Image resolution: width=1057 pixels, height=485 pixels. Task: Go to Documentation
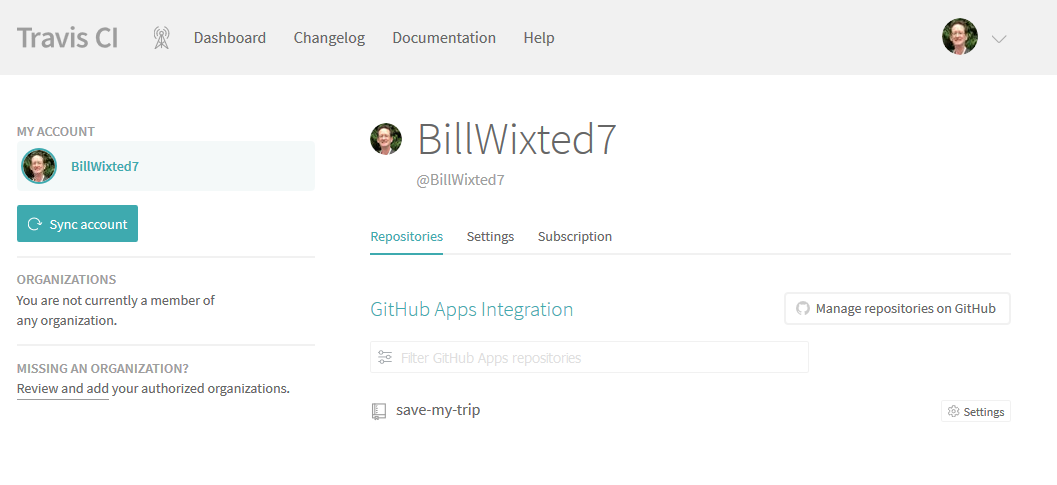click(444, 38)
